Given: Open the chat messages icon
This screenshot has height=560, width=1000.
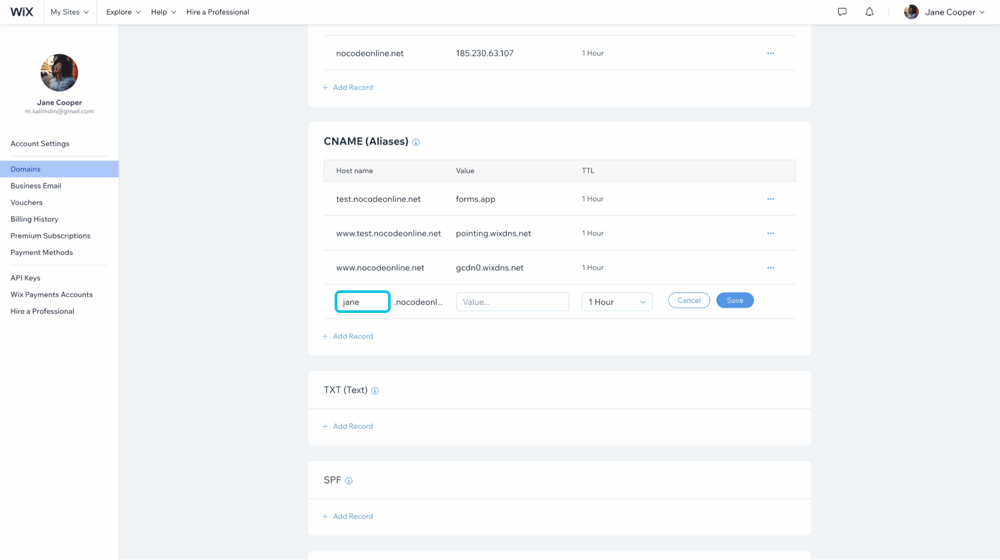Looking at the screenshot, I should [x=842, y=12].
